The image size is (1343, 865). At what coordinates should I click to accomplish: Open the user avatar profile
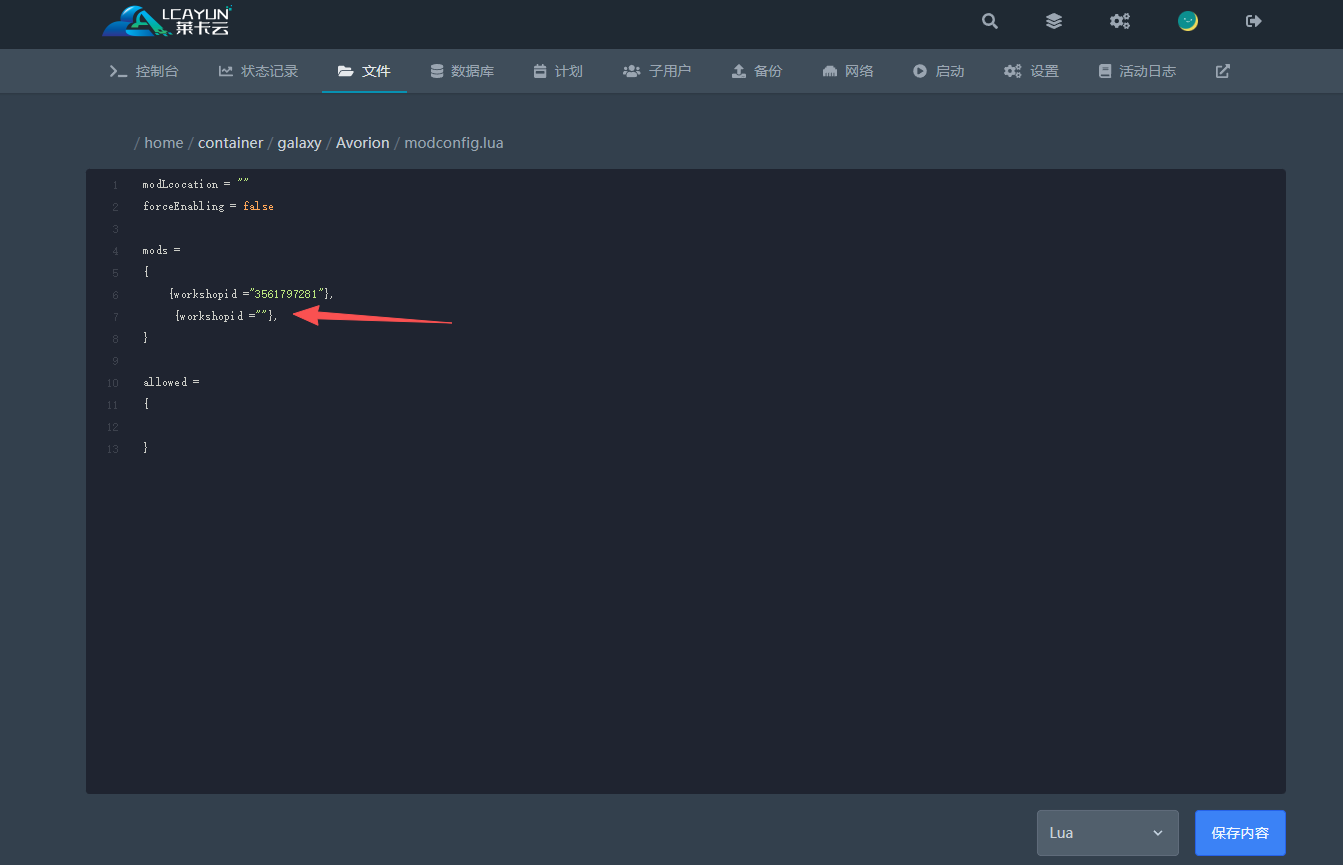click(x=1187, y=21)
